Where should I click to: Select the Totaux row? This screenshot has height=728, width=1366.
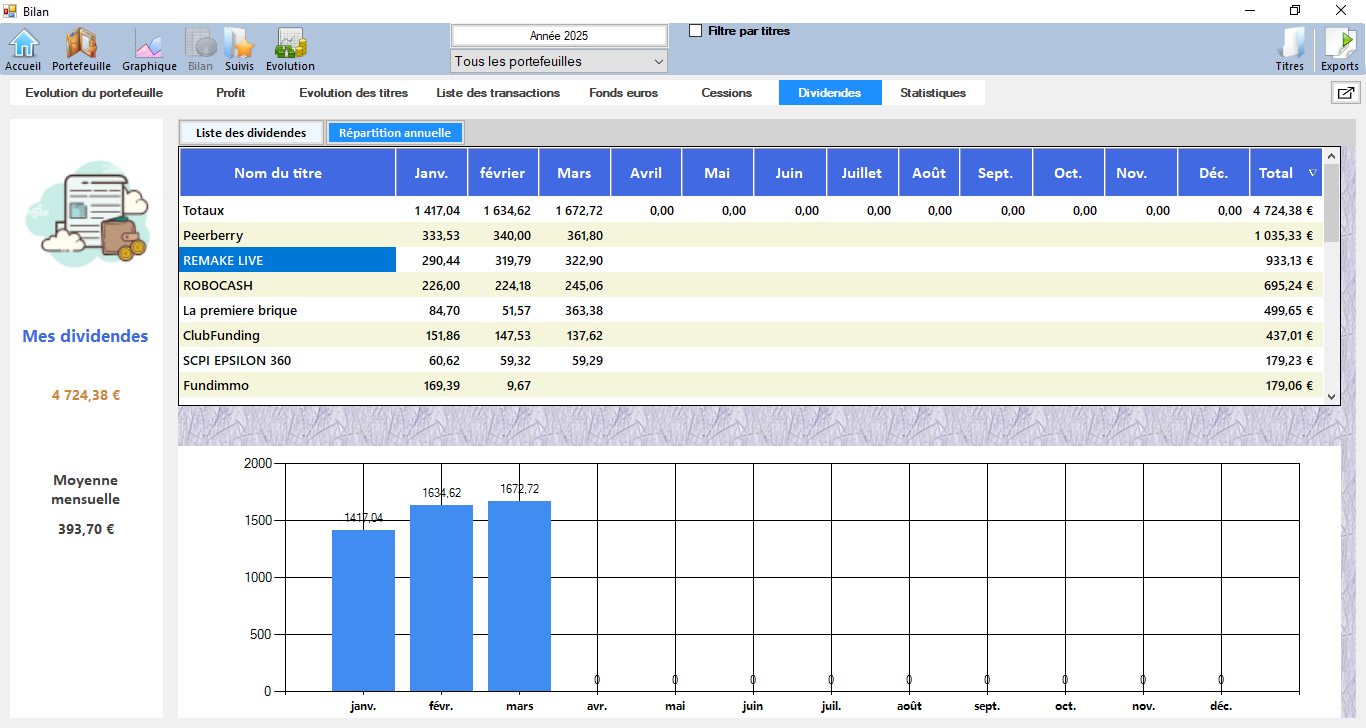coord(751,211)
